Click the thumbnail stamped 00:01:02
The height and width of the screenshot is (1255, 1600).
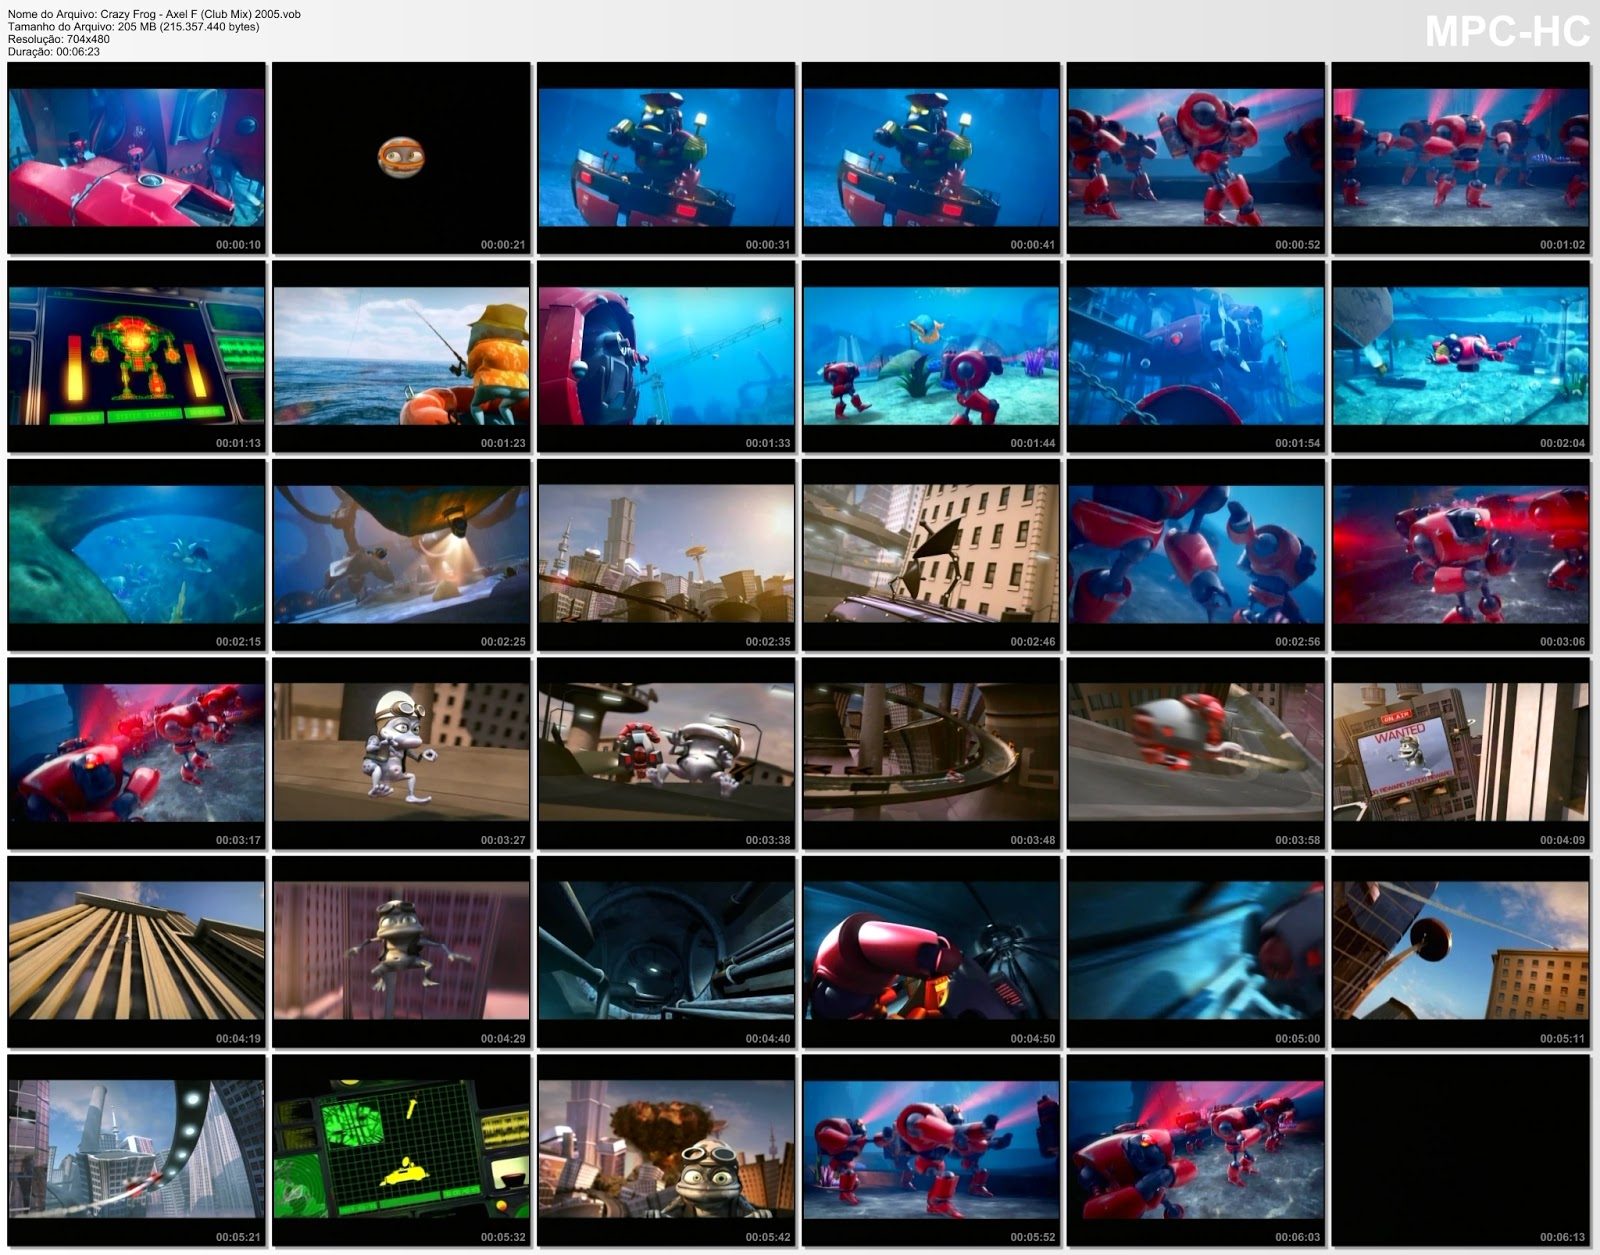point(1461,158)
